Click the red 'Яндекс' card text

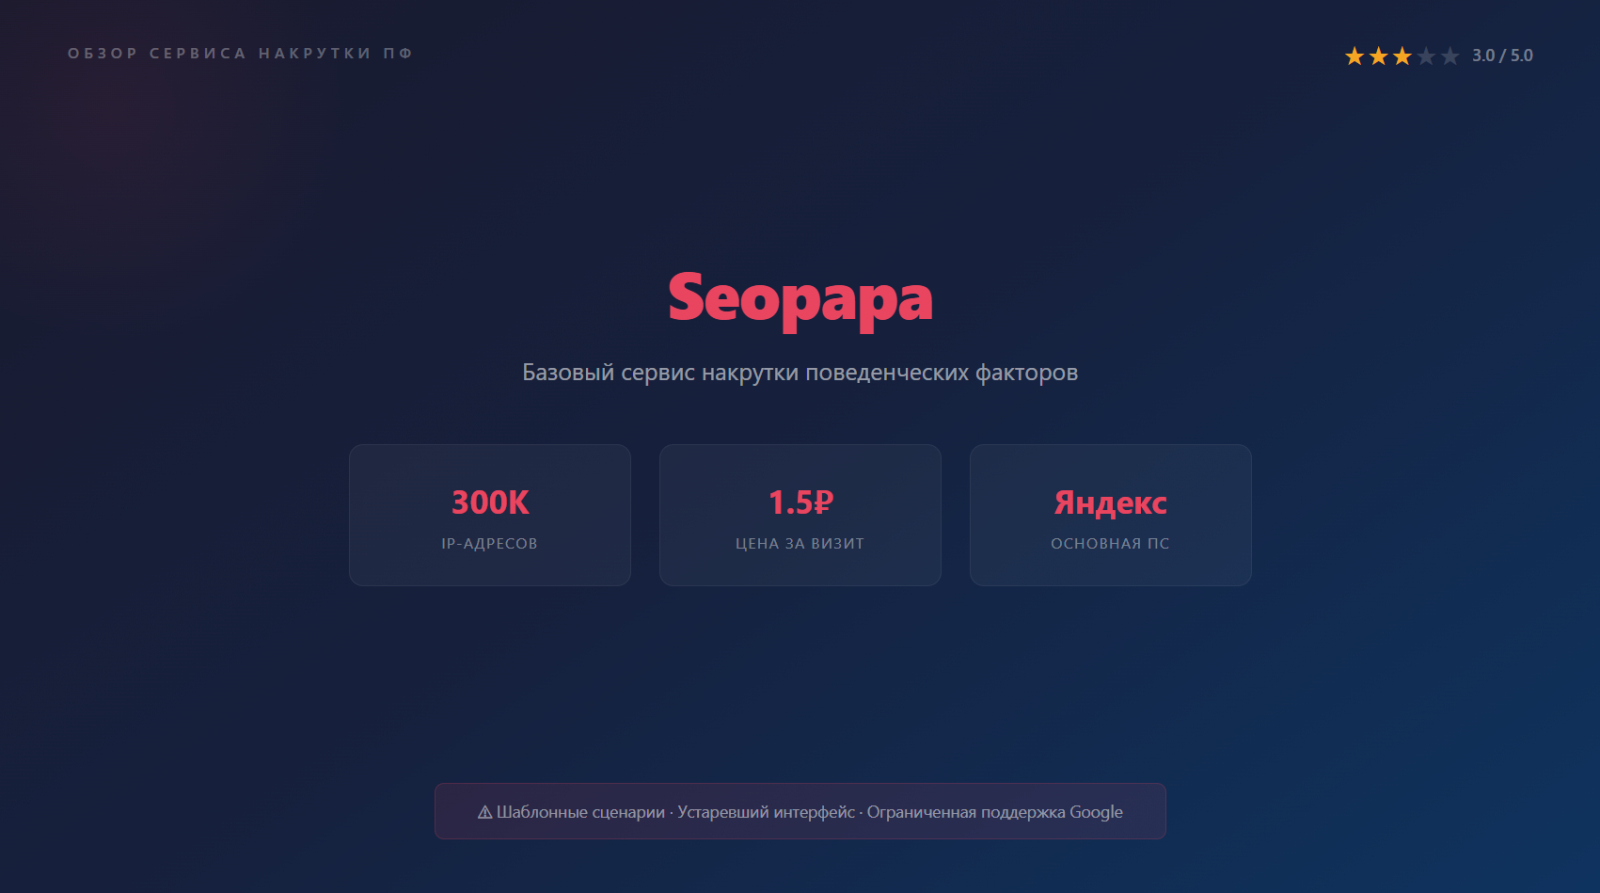click(1110, 502)
